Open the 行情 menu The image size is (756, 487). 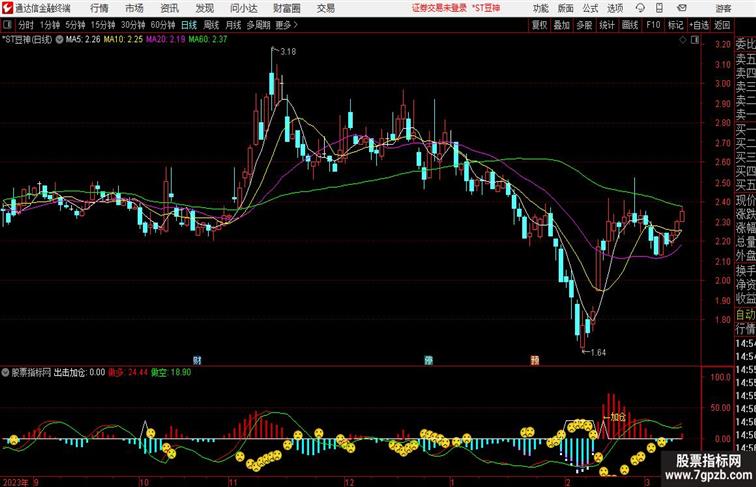pyautogui.click(x=99, y=8)
